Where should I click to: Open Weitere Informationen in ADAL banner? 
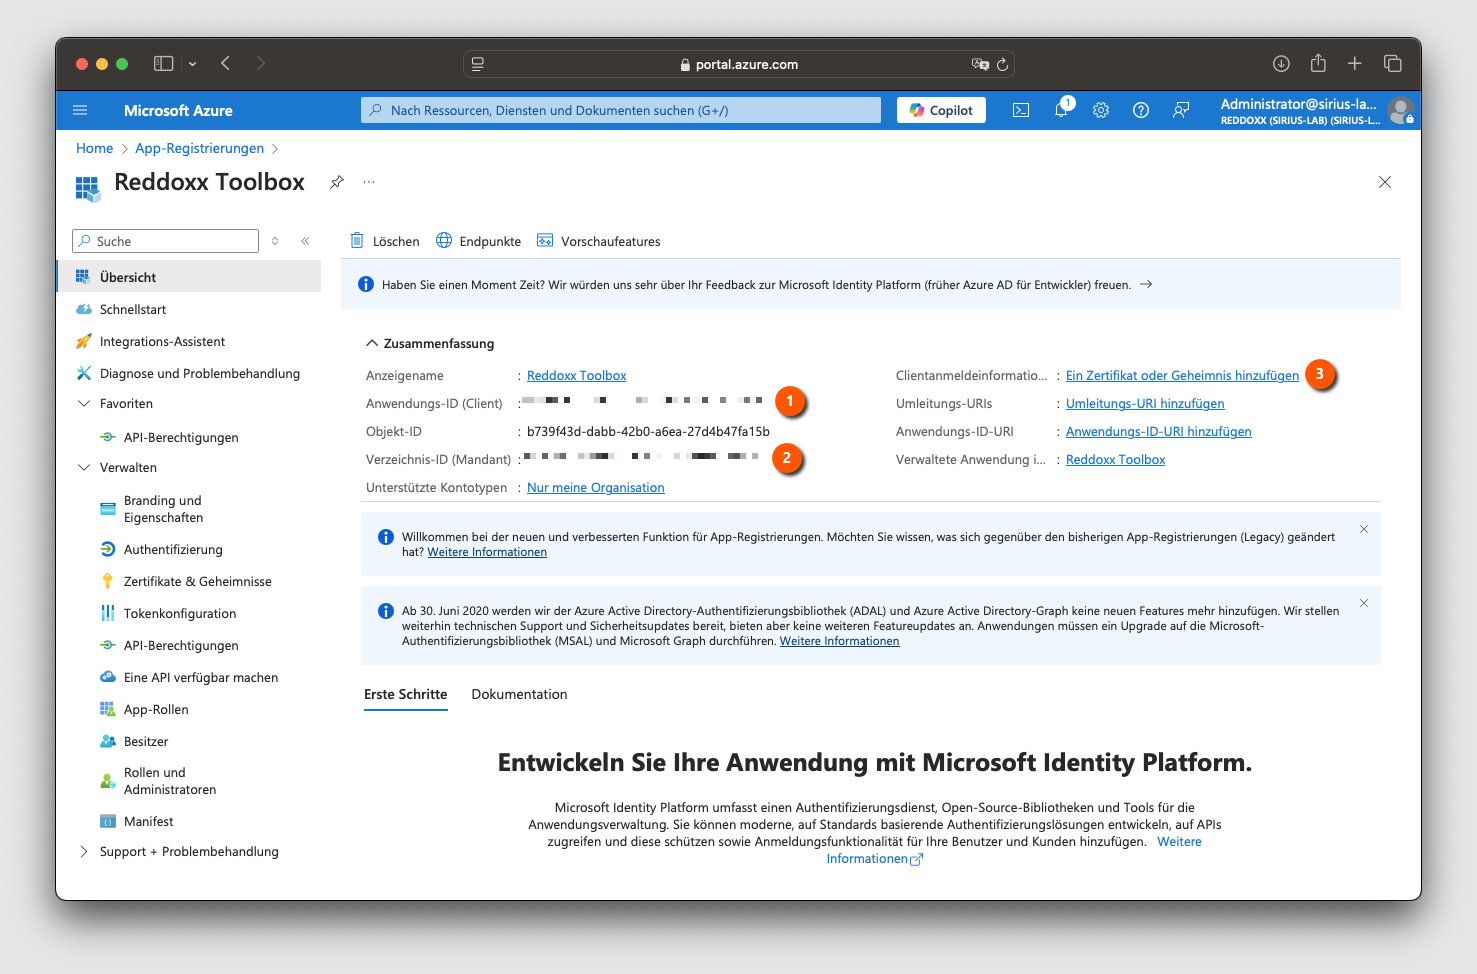click(839, 641)
